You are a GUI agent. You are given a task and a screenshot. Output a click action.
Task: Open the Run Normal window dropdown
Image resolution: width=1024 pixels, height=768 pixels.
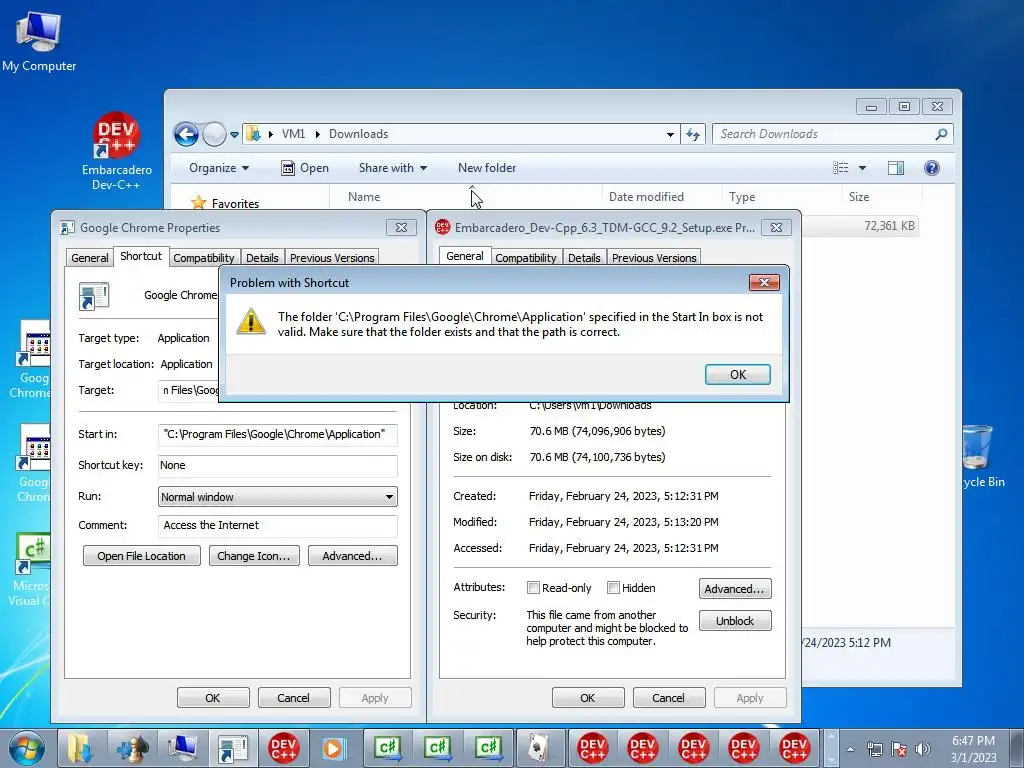278,497
